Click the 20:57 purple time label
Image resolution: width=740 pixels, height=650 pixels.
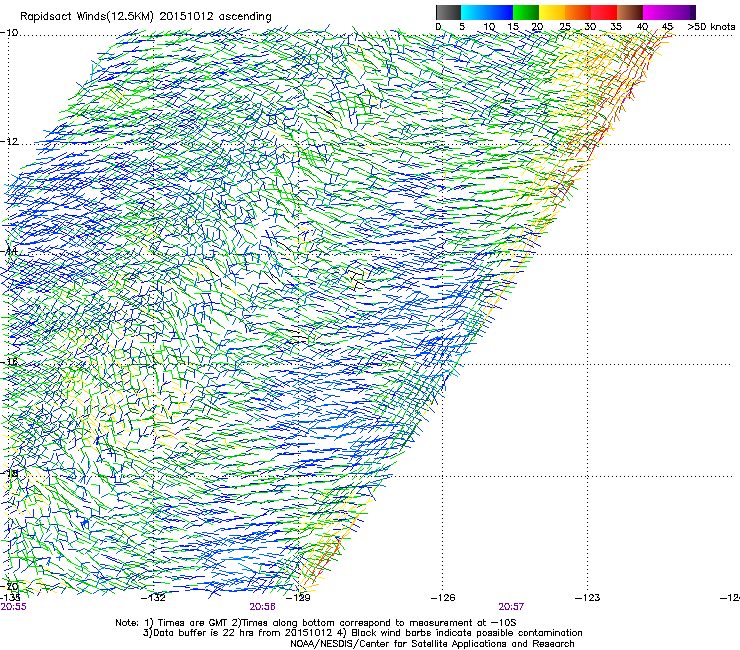click(x=511, y=607)
